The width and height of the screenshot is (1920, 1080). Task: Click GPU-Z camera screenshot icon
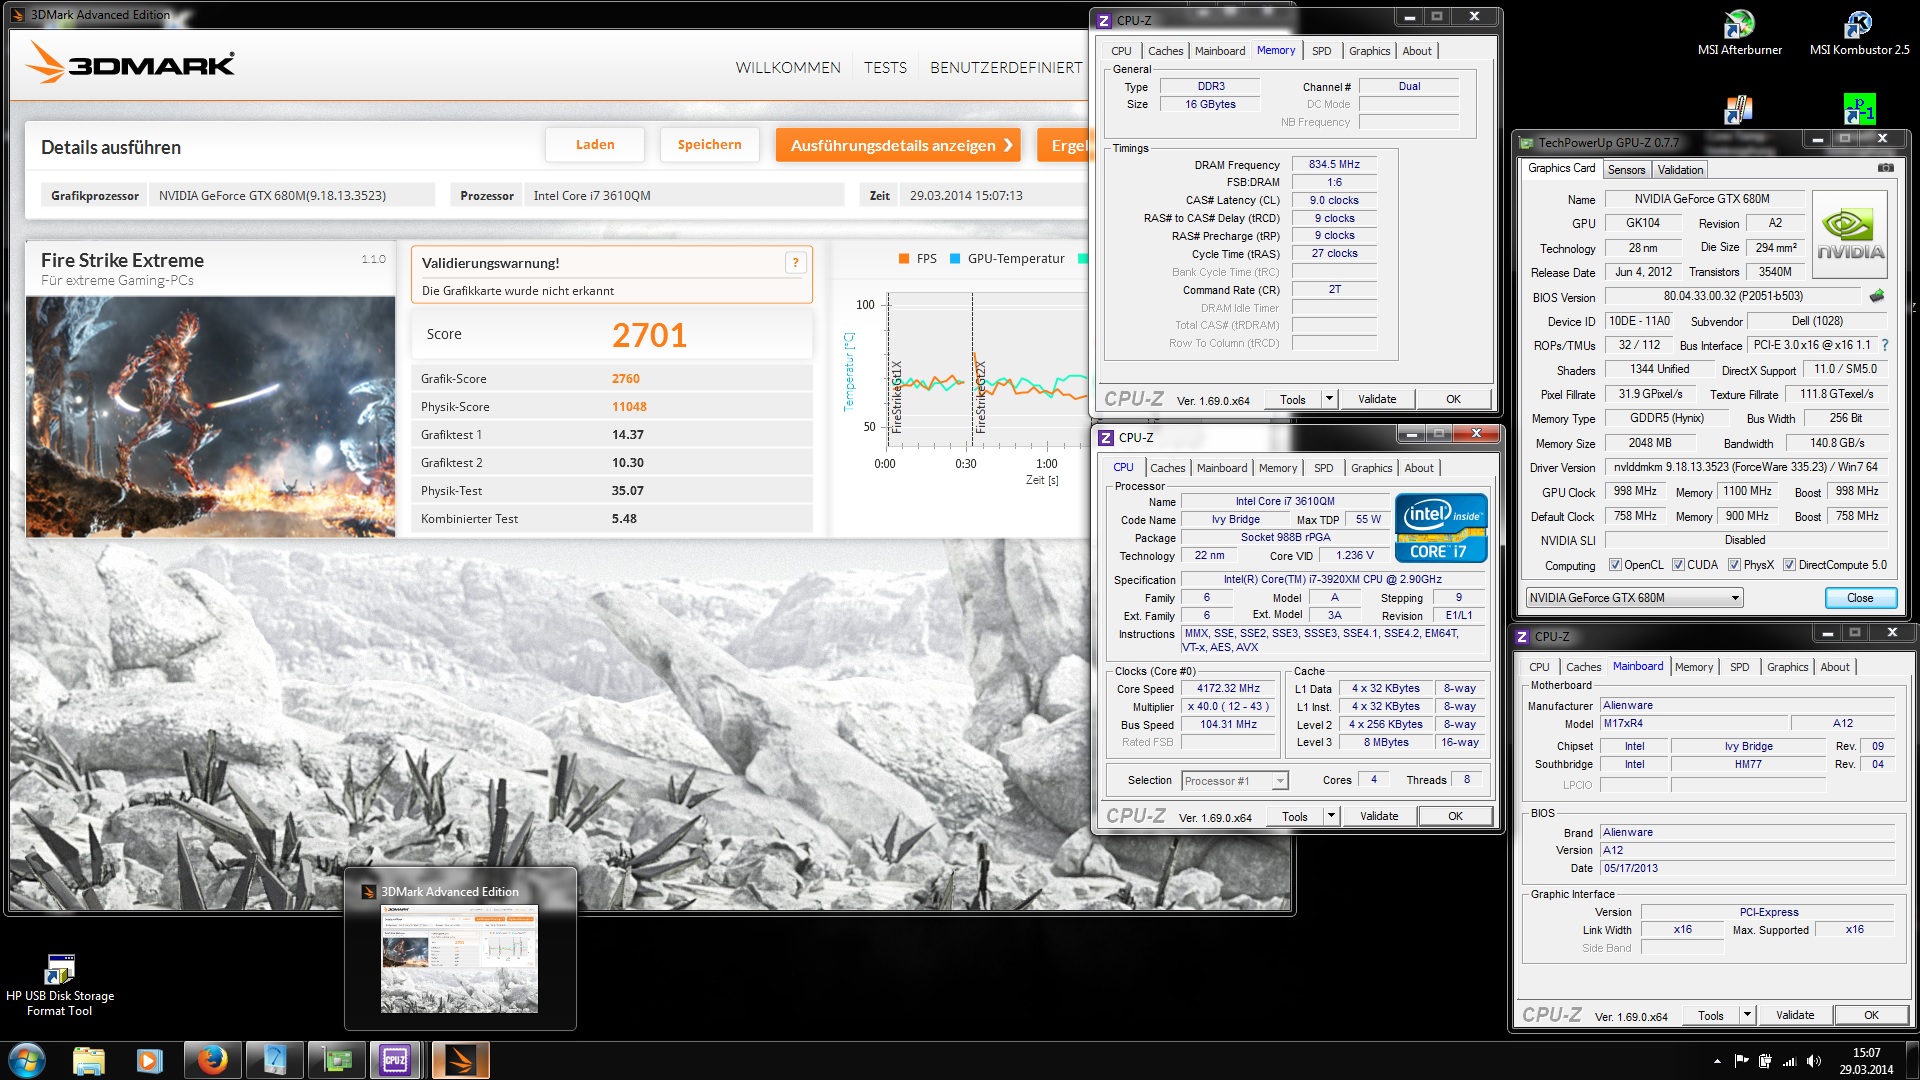(1885, 168)
